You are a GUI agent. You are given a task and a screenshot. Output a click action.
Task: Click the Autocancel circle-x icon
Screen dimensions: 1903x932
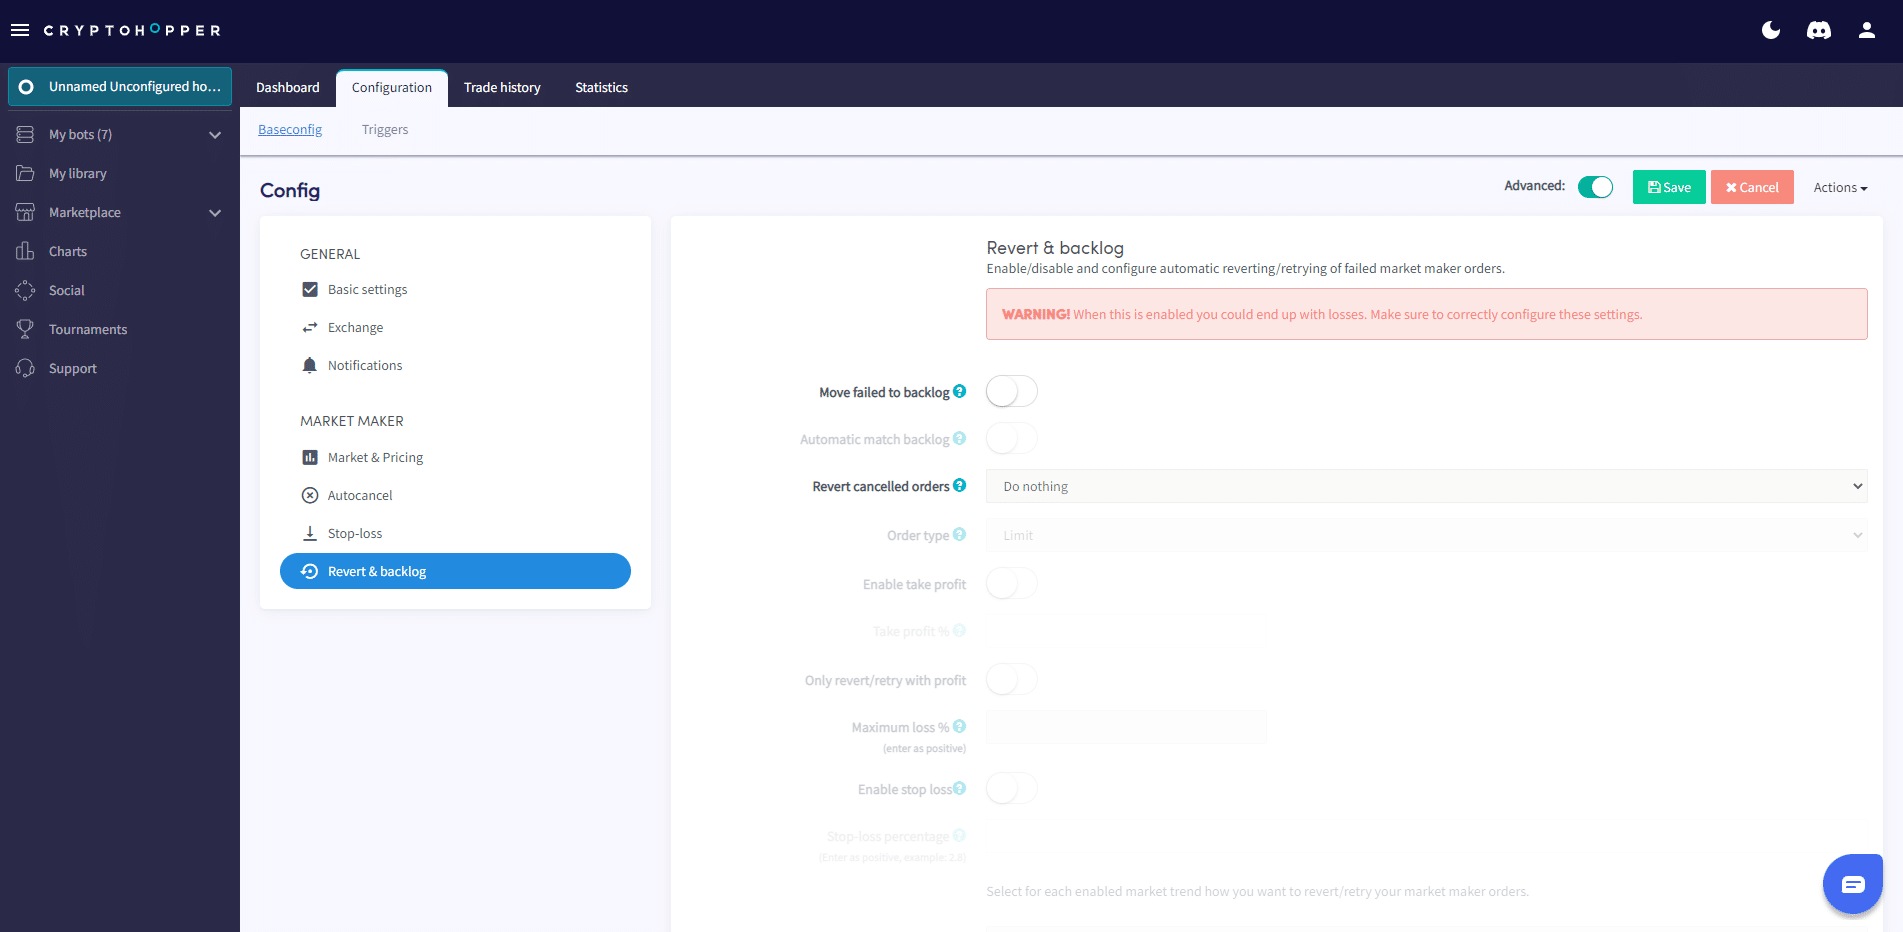click(310, 495)
